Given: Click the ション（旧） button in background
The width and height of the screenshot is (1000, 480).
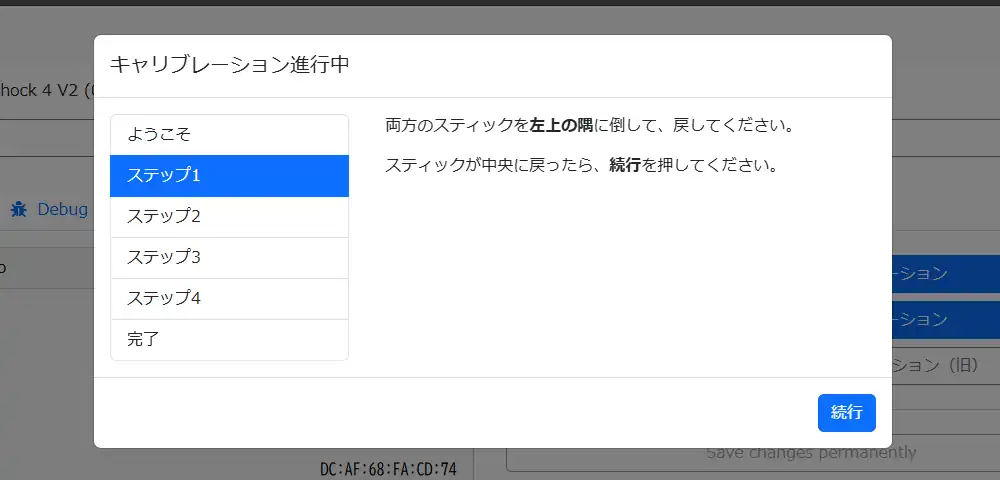Looking at the screenshot, I should [x=946, y=365].
